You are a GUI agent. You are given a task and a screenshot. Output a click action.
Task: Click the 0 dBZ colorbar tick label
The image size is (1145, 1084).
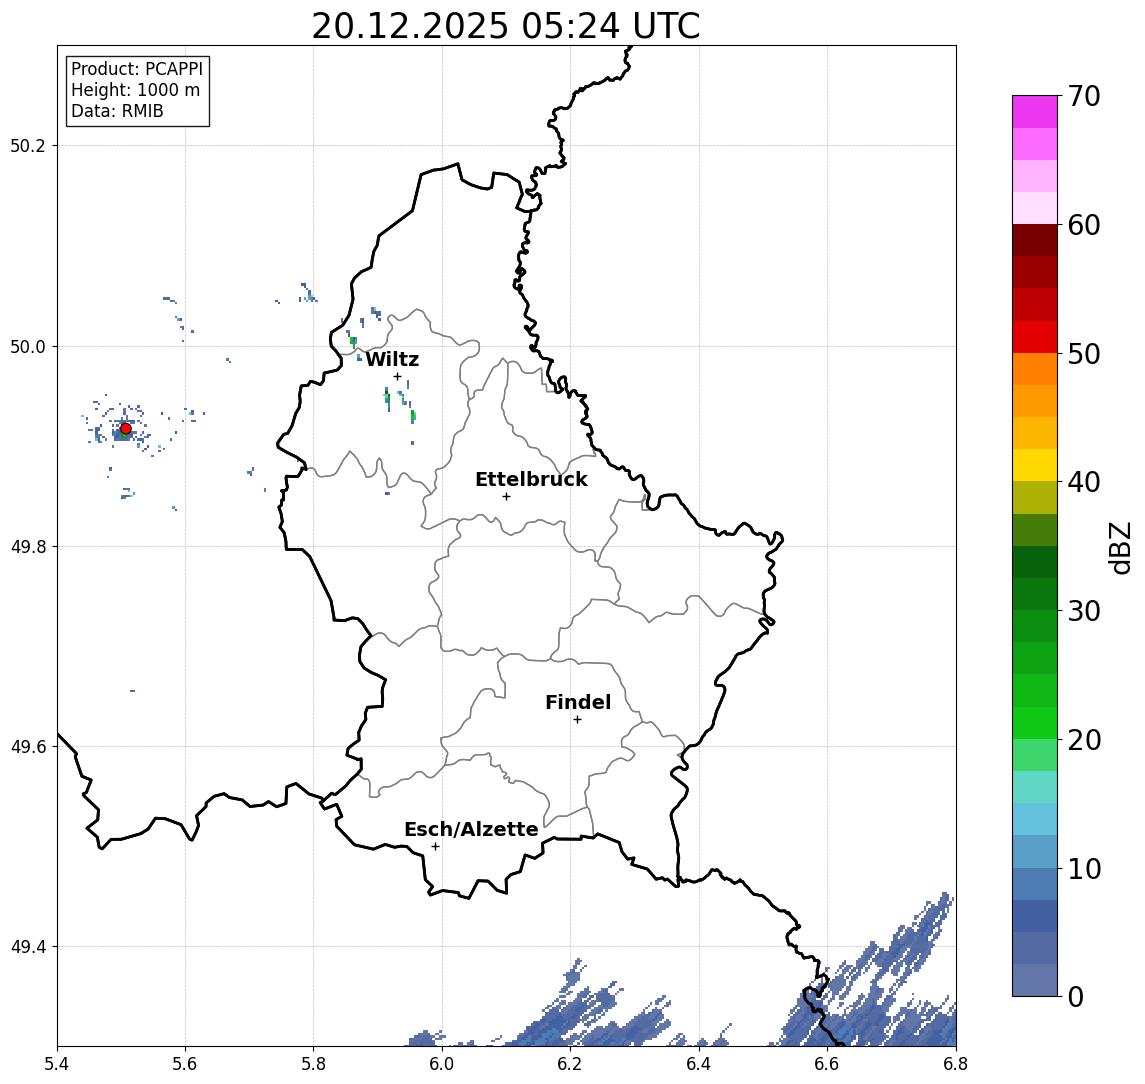1076,996
